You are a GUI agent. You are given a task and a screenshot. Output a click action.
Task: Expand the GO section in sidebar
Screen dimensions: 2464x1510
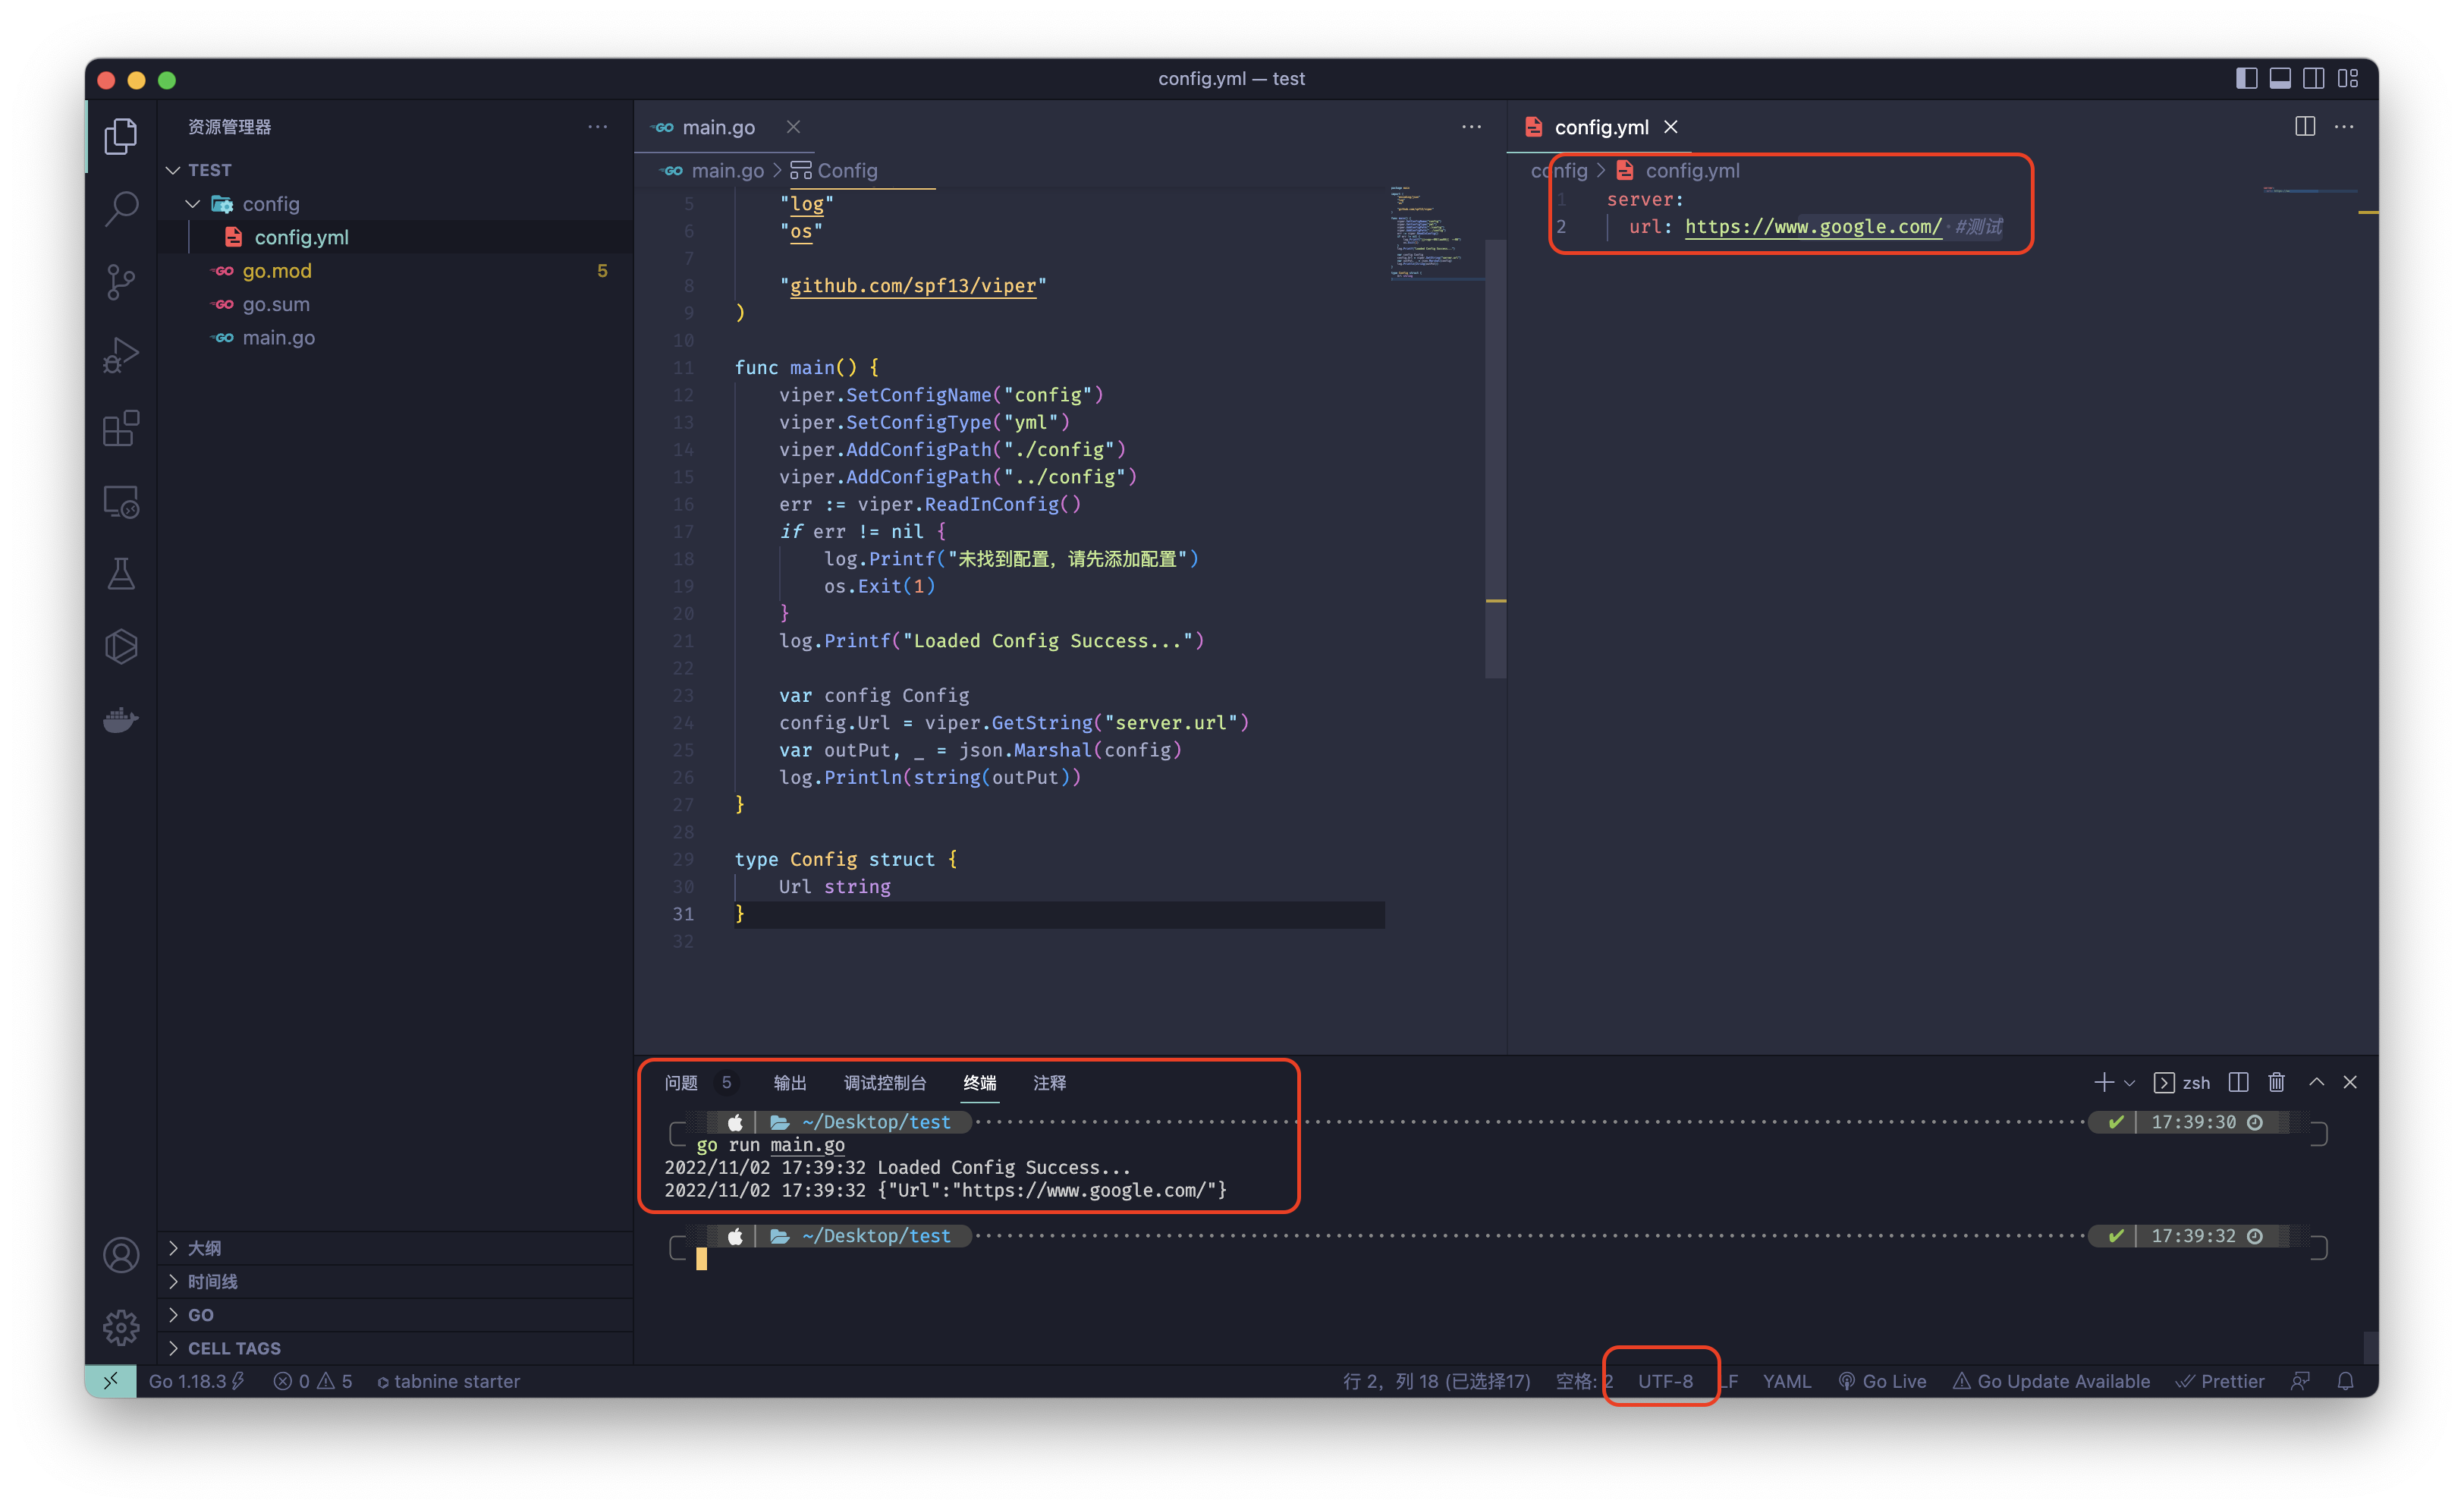[396, 1314]
